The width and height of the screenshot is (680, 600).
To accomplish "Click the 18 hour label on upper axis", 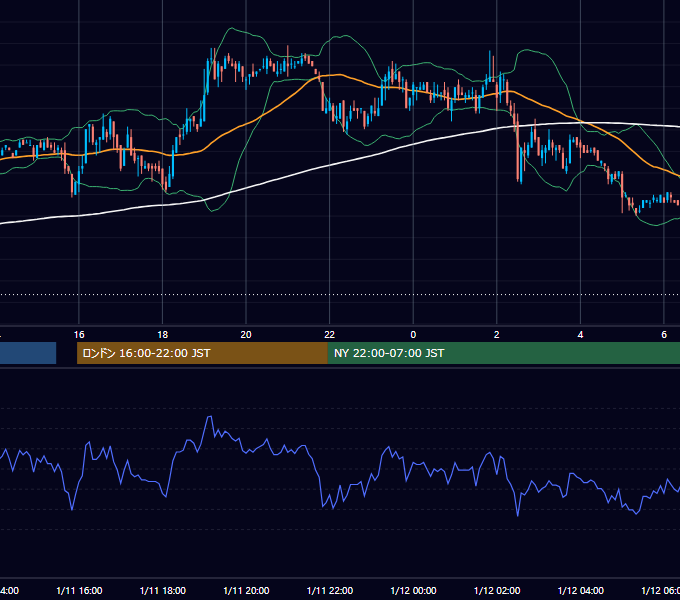I will (163, 335).
